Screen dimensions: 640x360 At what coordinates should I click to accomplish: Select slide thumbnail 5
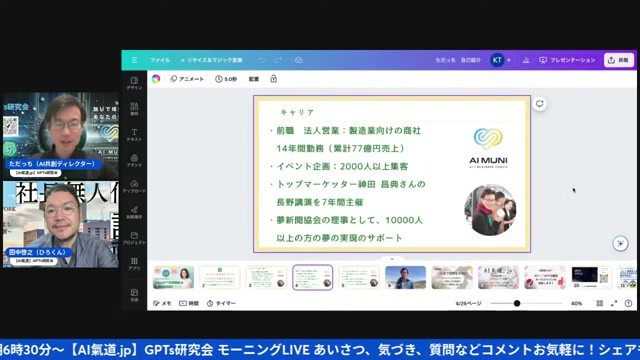(359, 278)
